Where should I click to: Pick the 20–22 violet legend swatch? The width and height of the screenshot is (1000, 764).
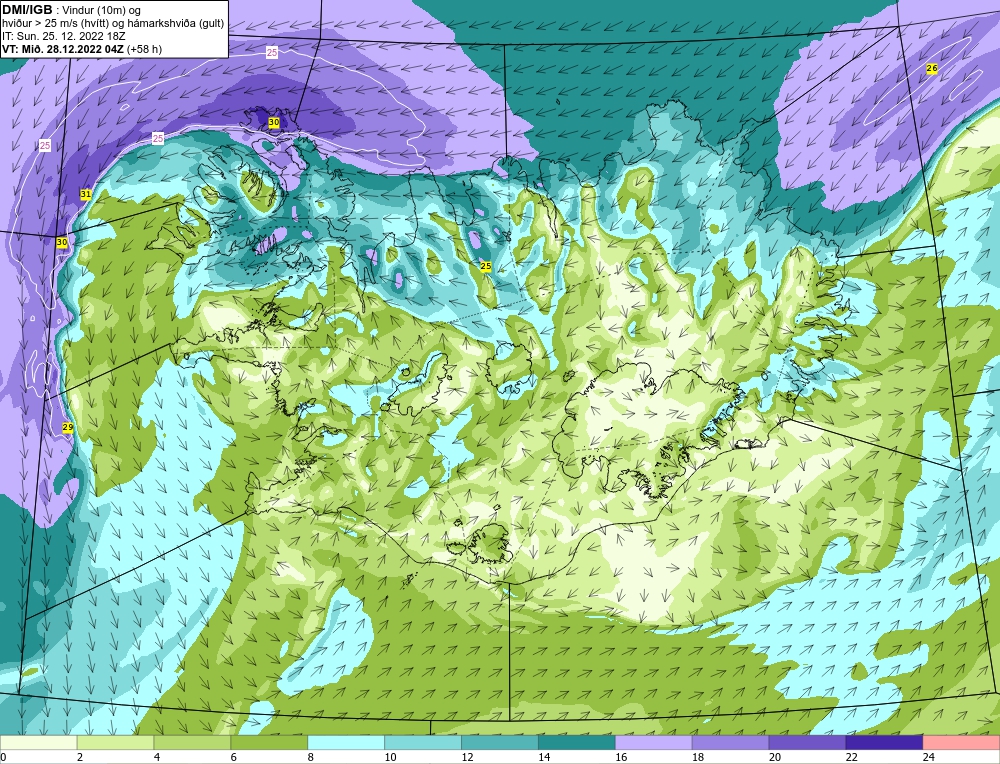pyautogui.click(x=807, y=742)
